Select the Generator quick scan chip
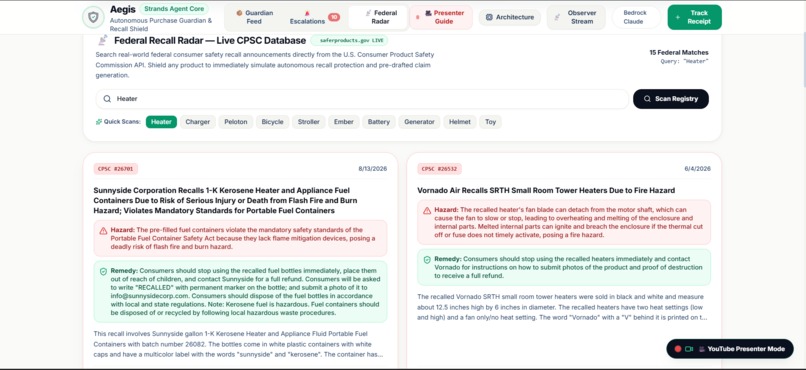 tap(419, 122)
